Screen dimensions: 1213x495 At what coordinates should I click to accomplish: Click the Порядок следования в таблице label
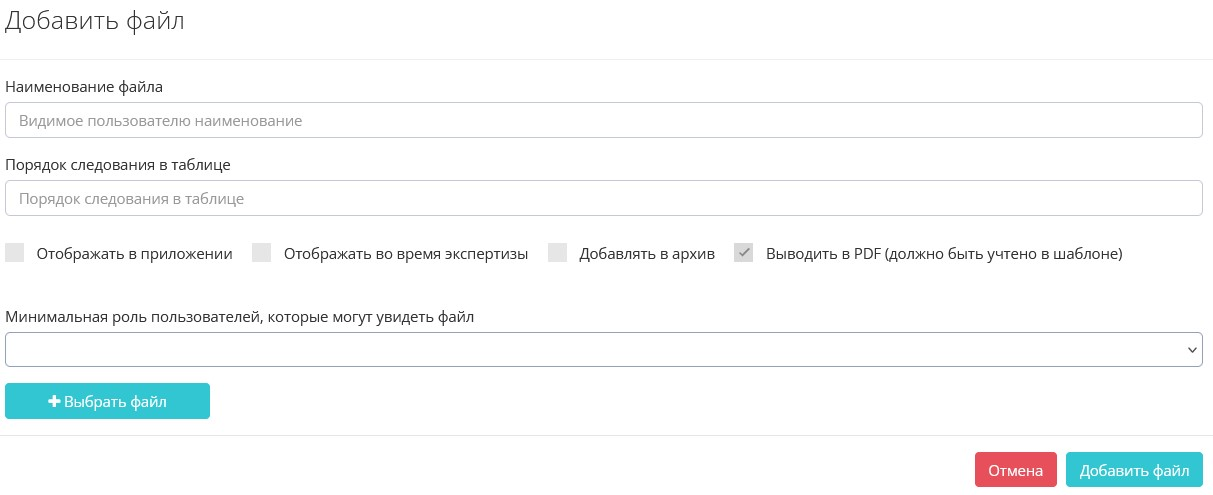[118, 164]
